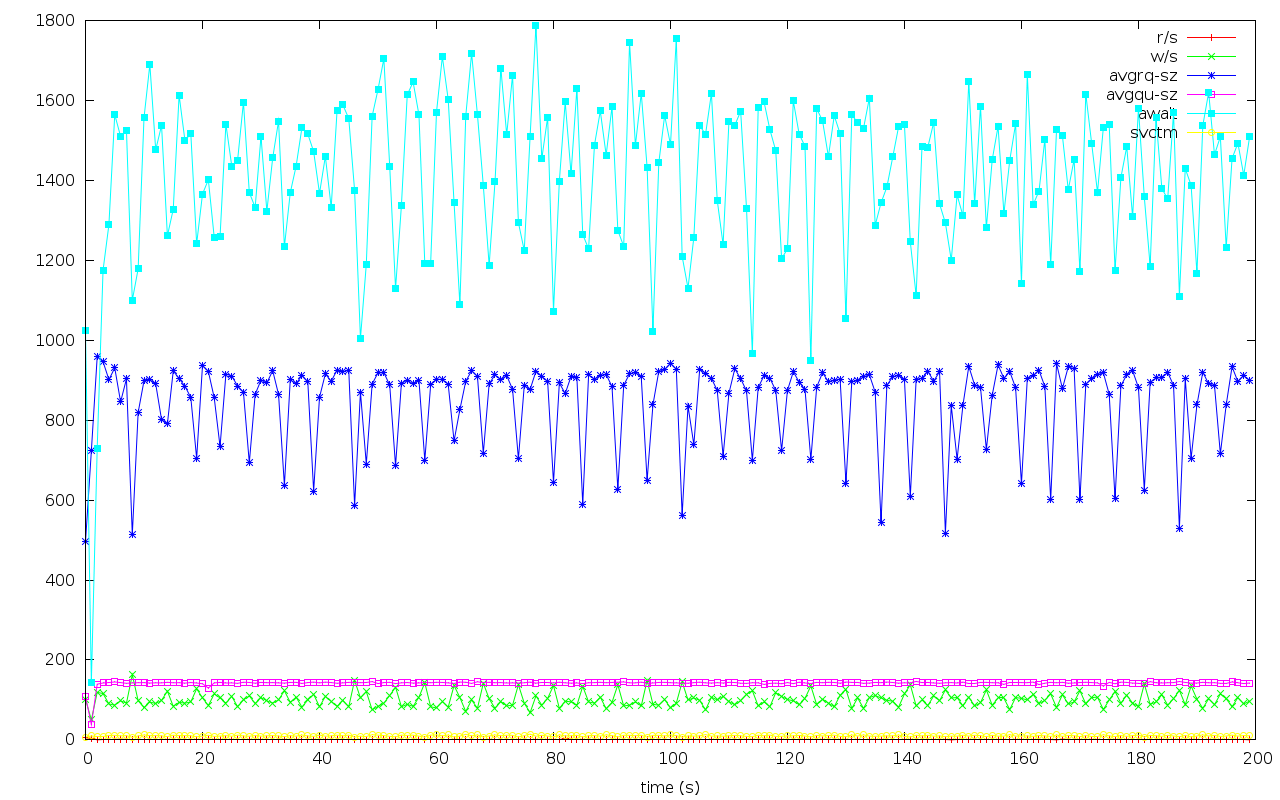Click the 120 x-axis tick label

[788, 759]
